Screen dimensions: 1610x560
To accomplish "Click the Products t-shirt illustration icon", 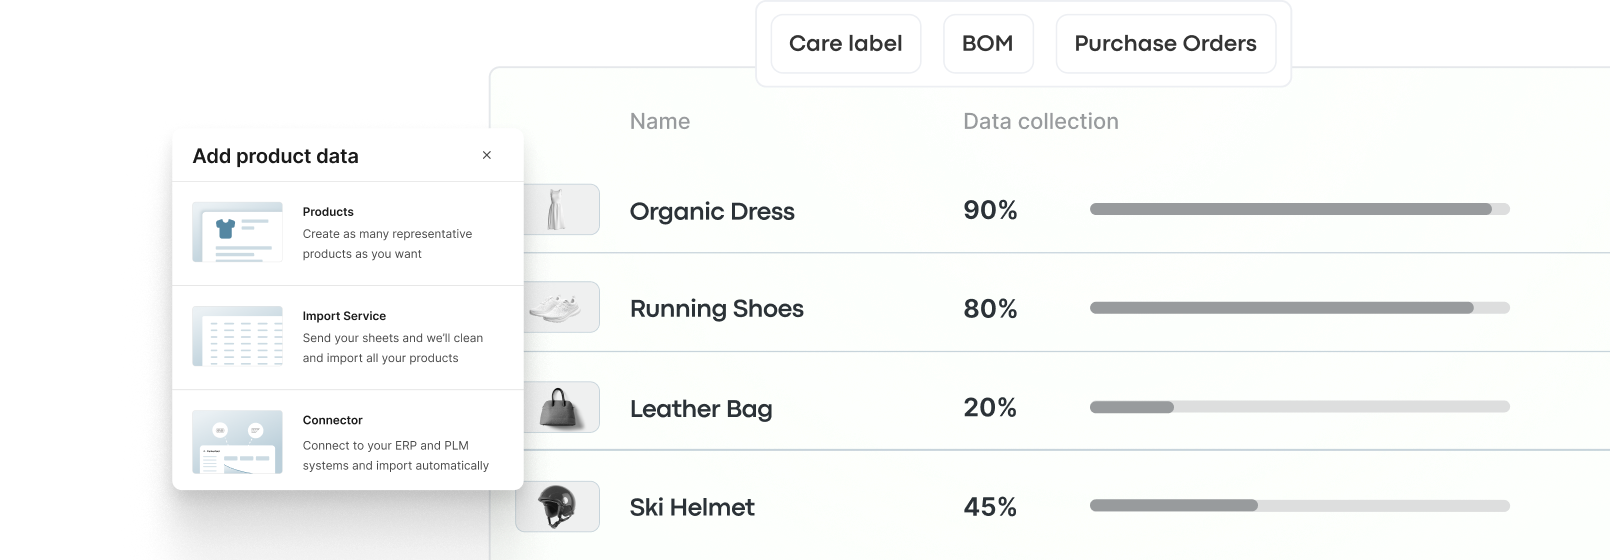I will (x=237, y=232).
